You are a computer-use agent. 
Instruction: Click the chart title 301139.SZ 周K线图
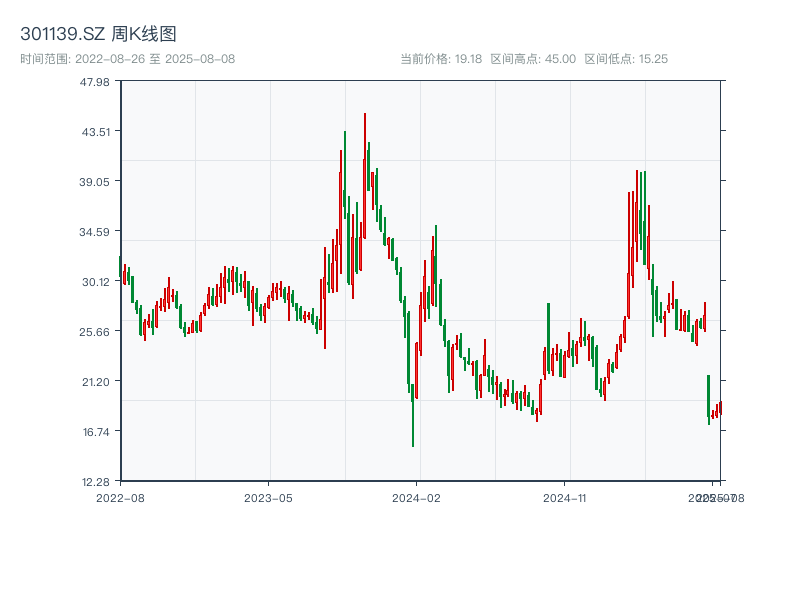98,34
